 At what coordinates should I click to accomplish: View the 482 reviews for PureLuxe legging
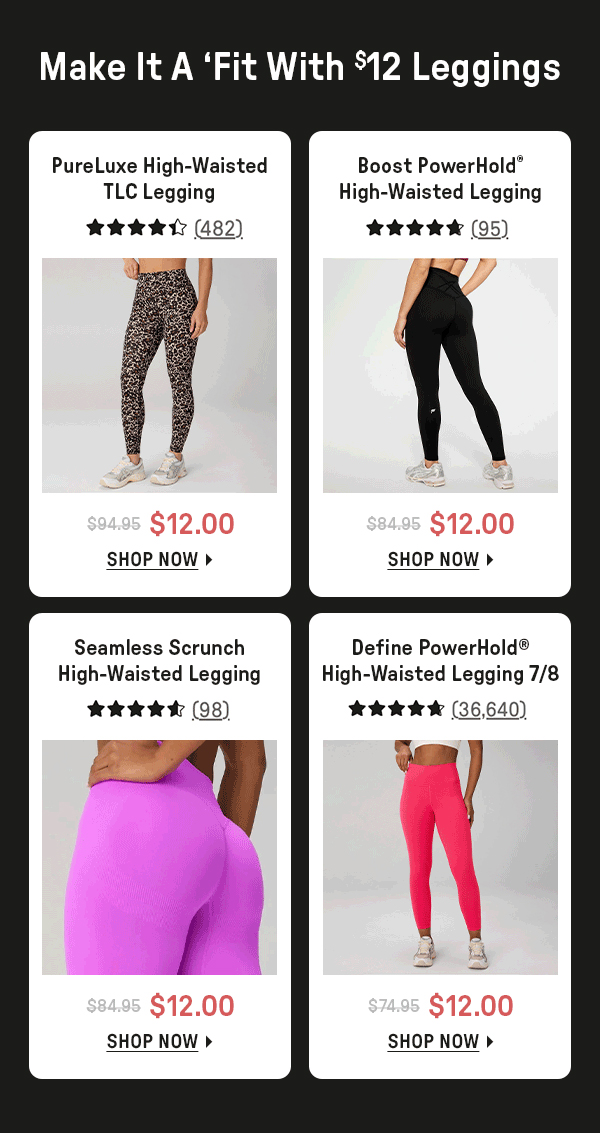point(218,228)
